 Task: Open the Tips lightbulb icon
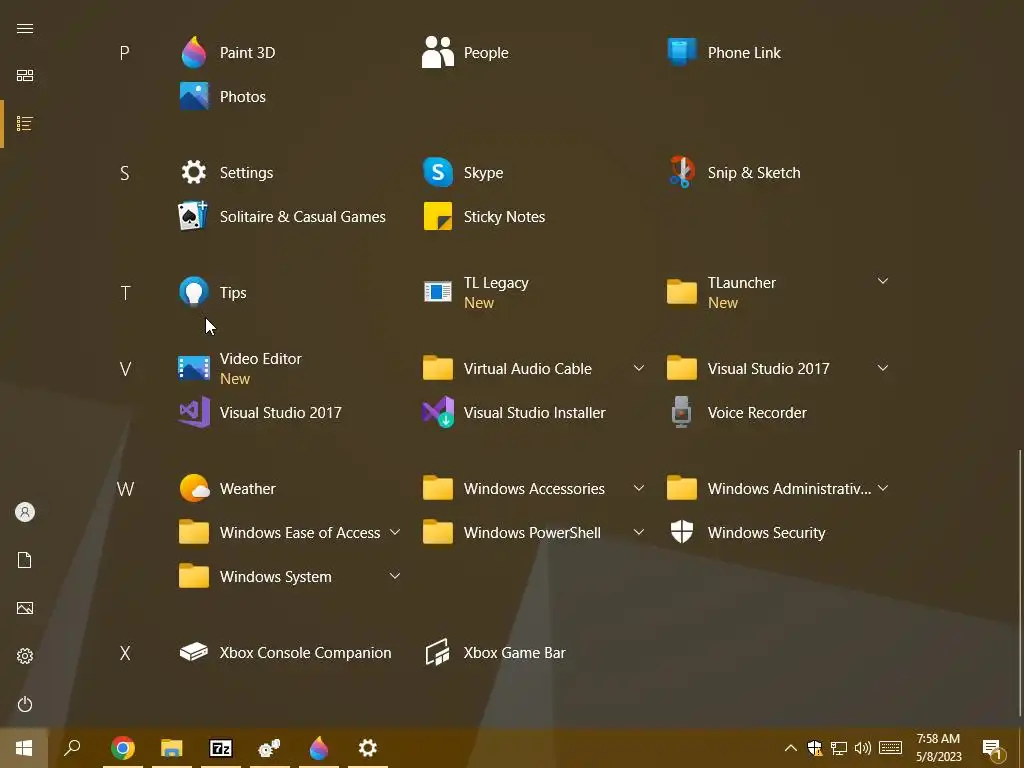coord(194,292)
